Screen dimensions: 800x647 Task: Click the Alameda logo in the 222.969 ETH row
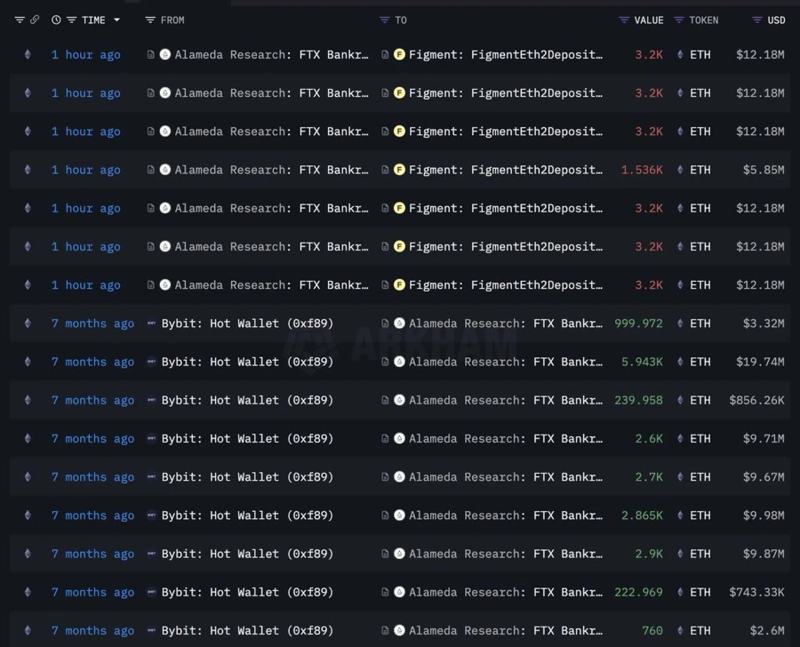tap(399, 593)
